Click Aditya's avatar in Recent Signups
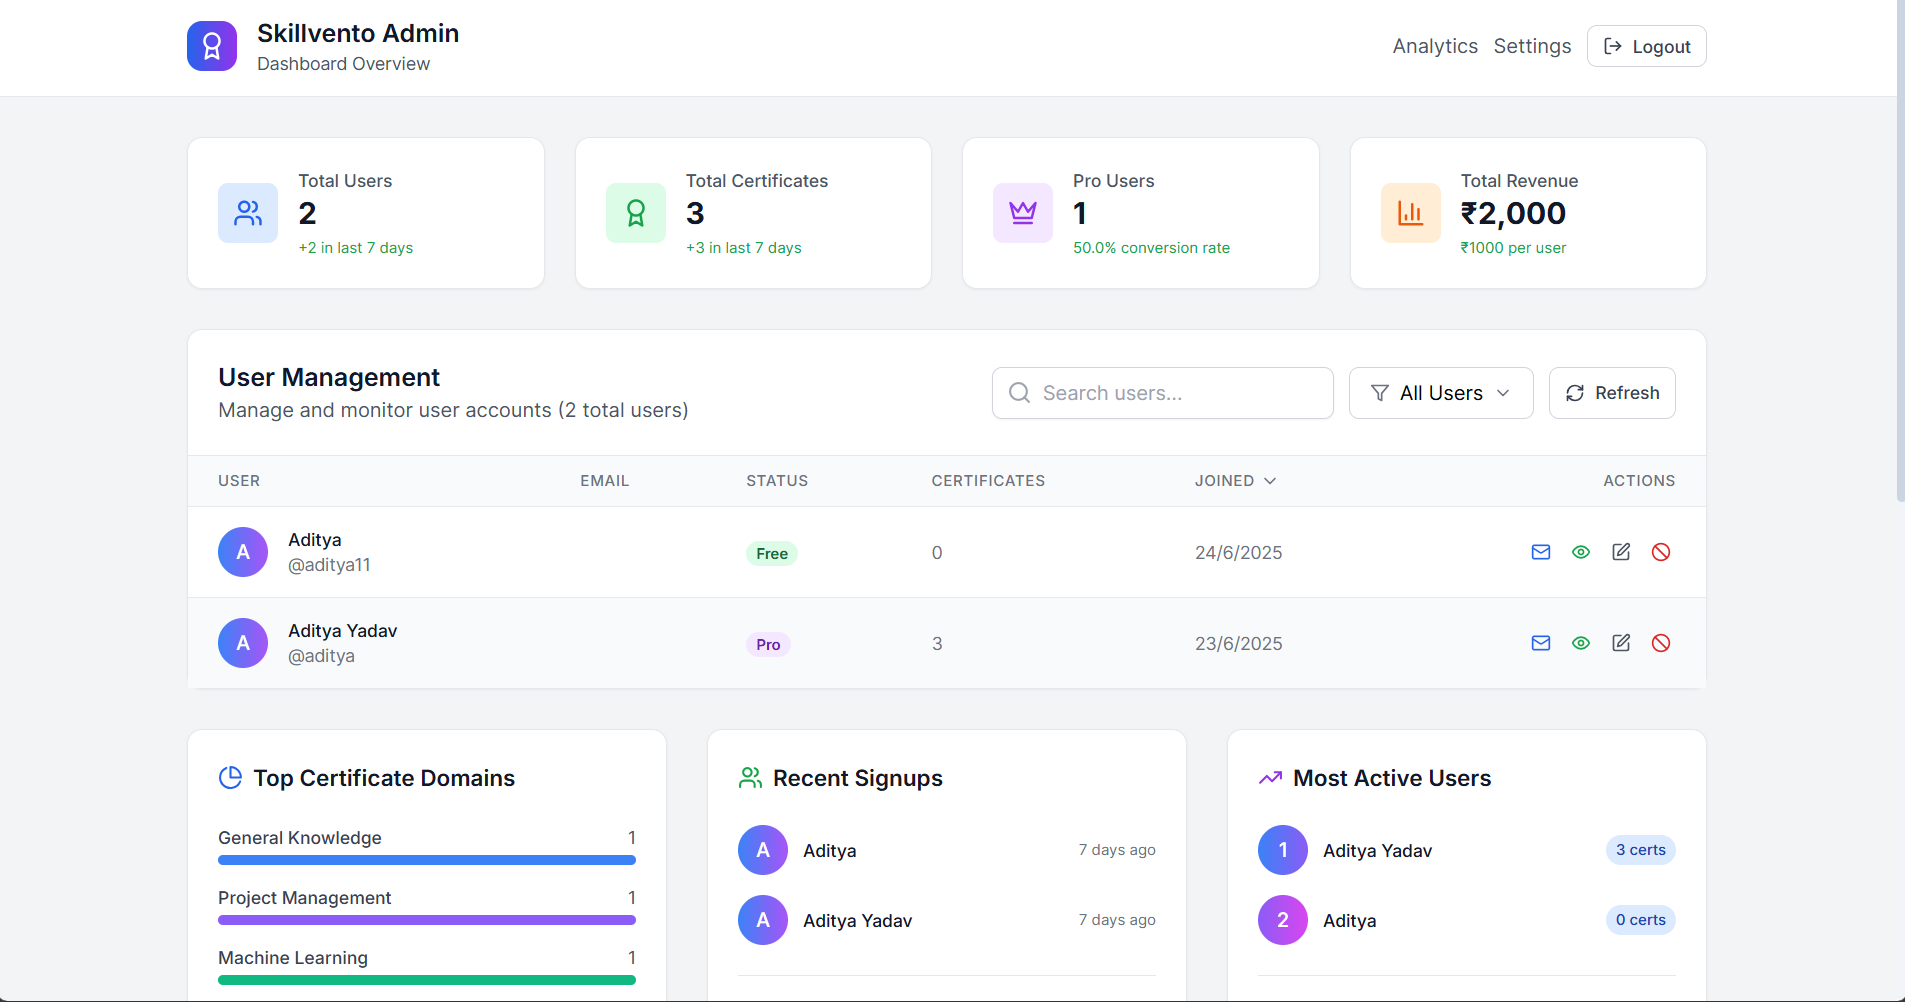 click(x=763, y=850)
